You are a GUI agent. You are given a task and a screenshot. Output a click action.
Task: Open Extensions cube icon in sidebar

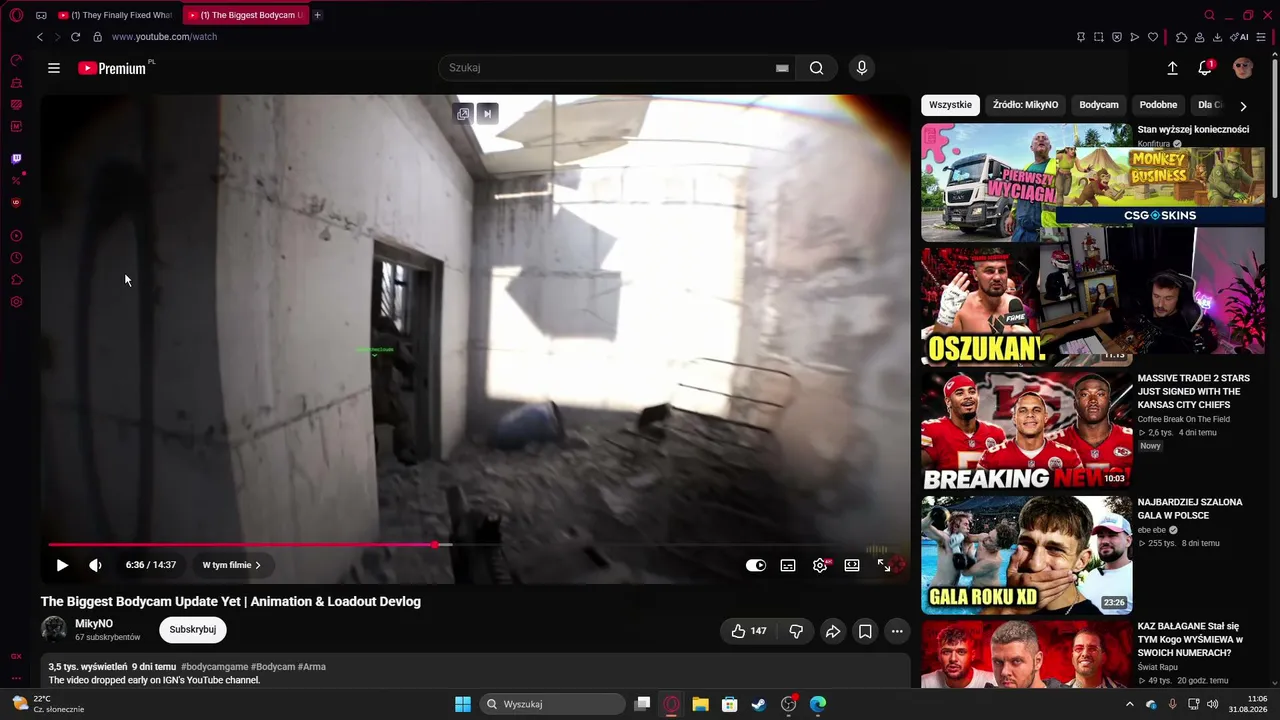(16, 280)
